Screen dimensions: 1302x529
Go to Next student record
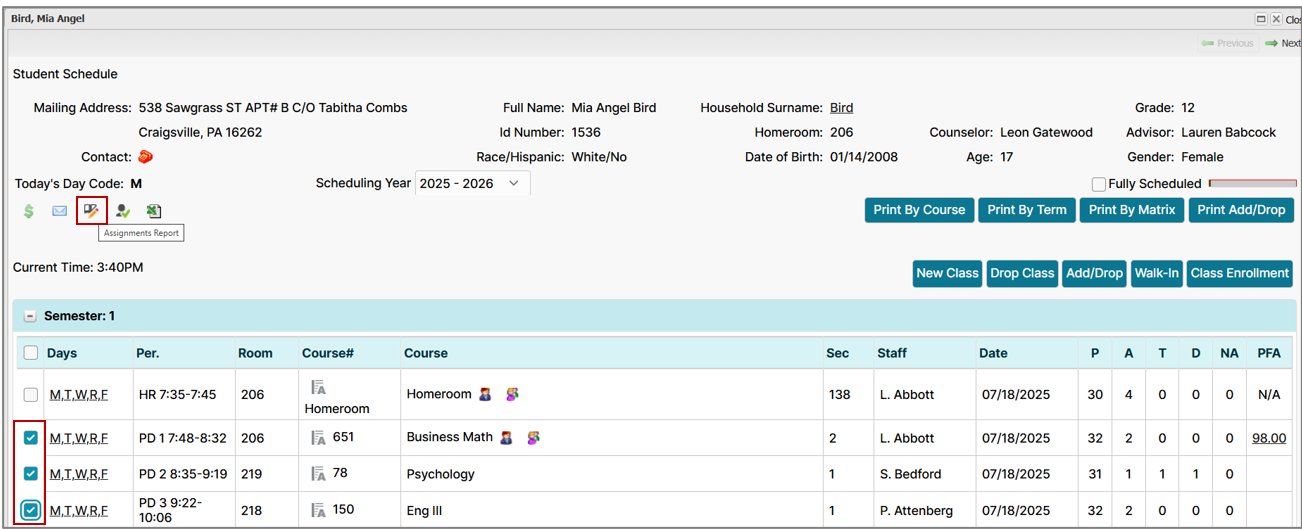[1282, 43]
